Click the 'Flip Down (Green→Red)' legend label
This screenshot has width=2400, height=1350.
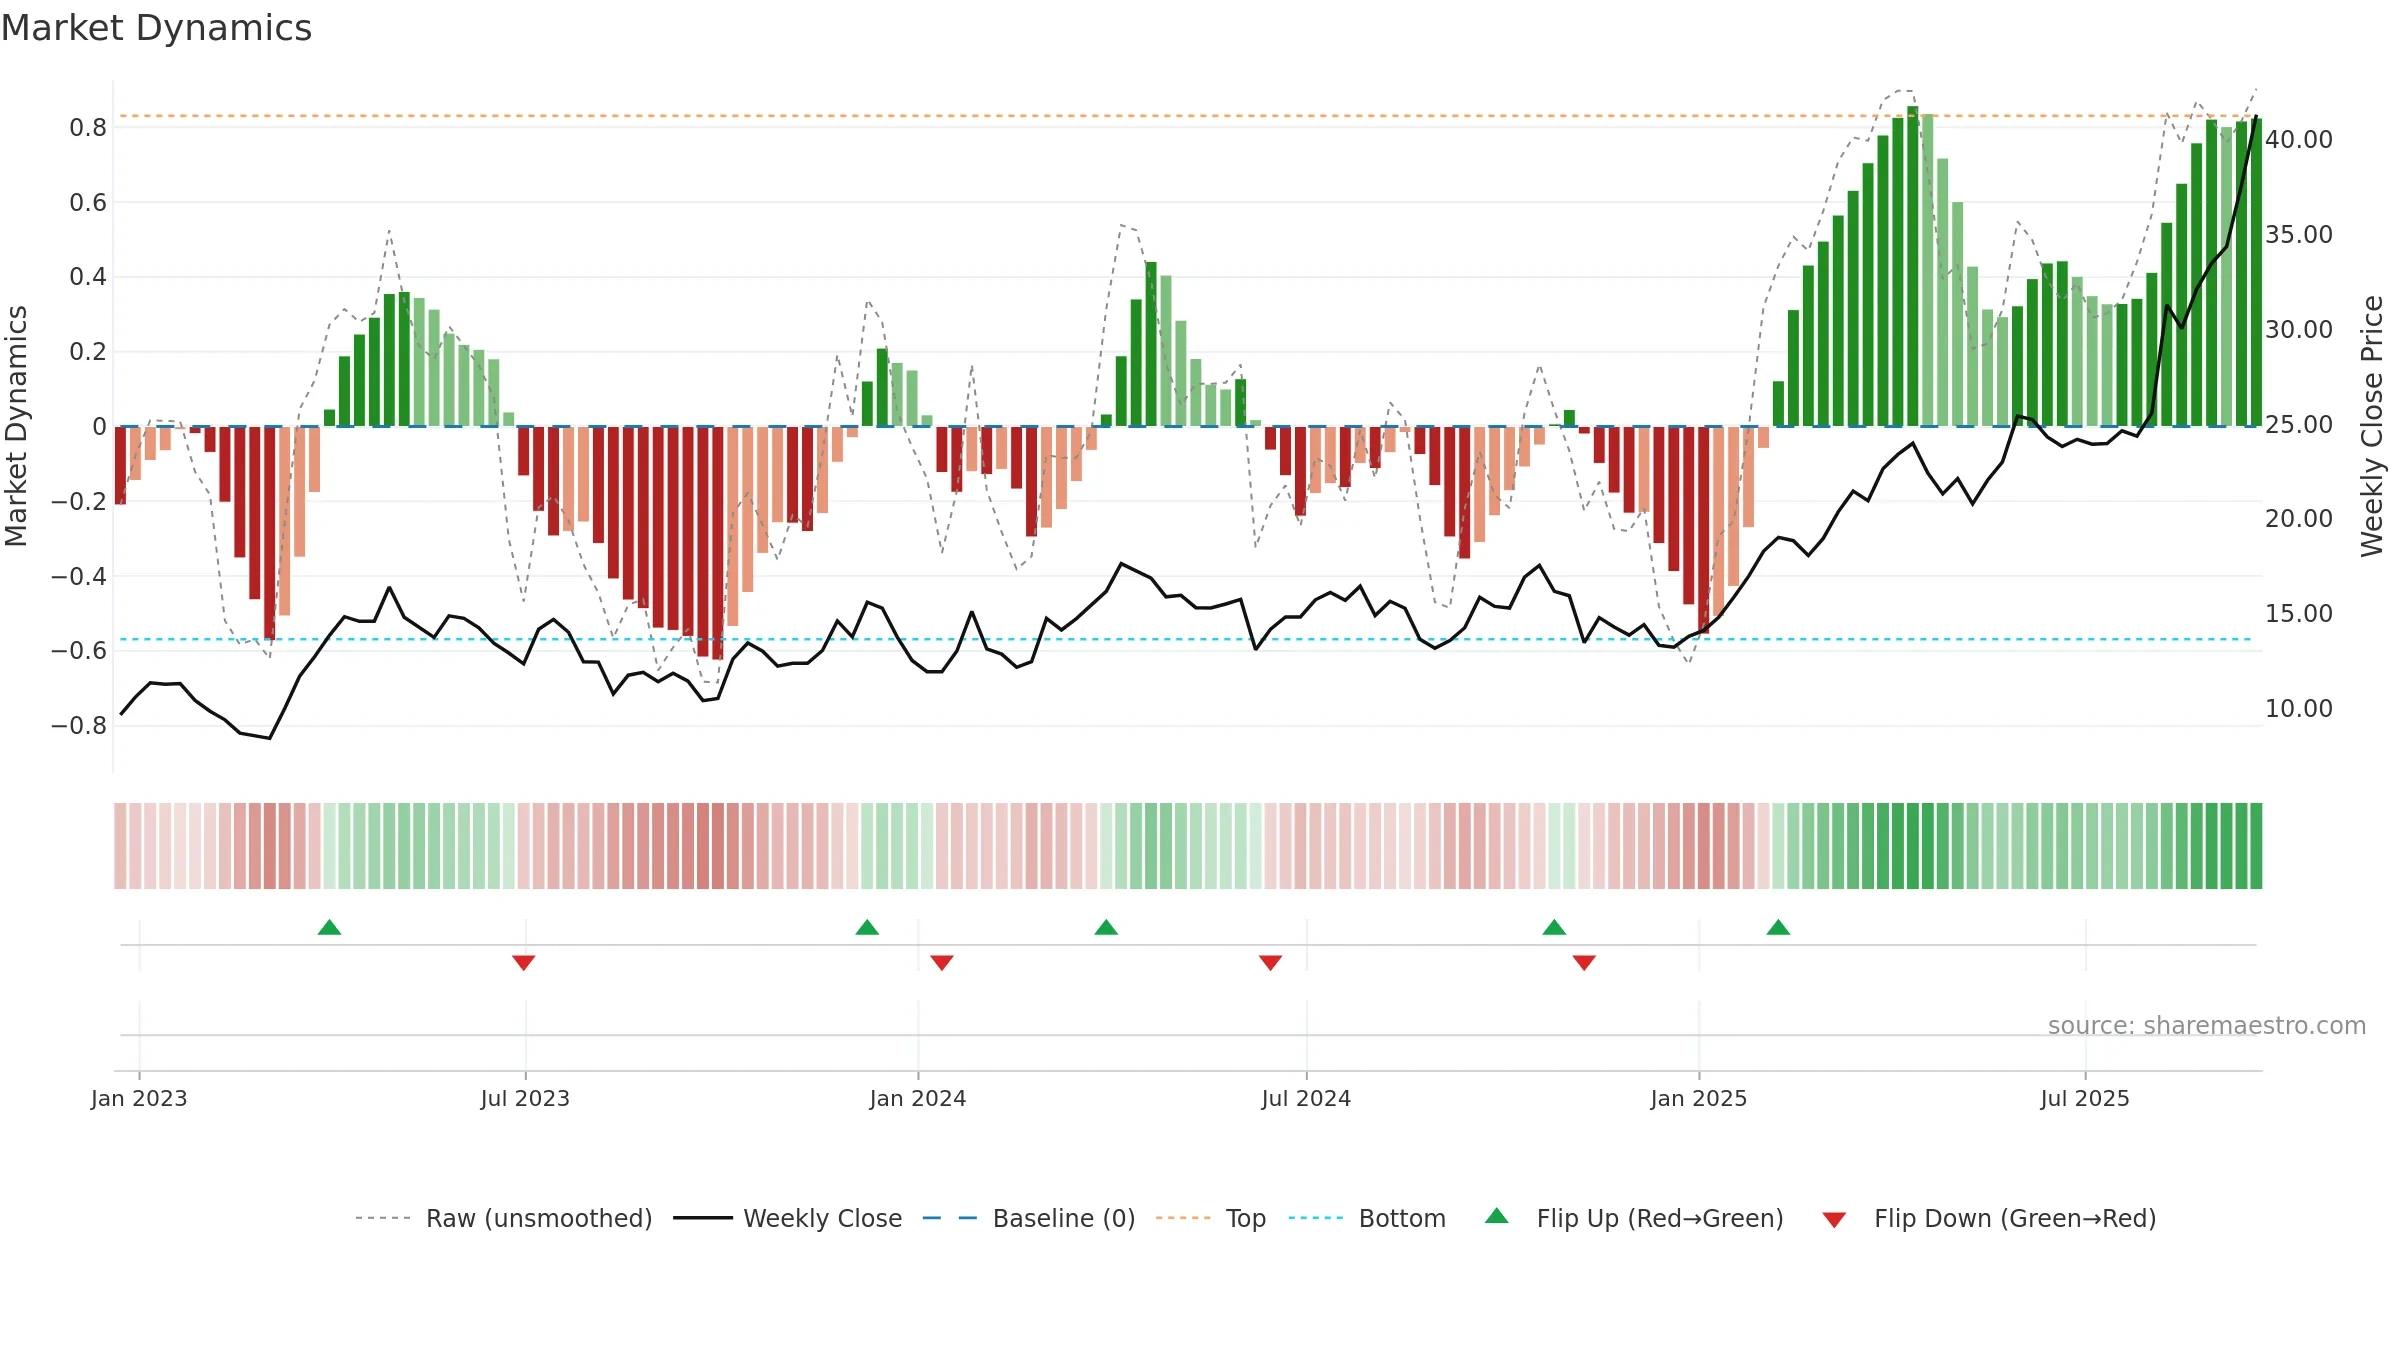tap(2015, 1218)
